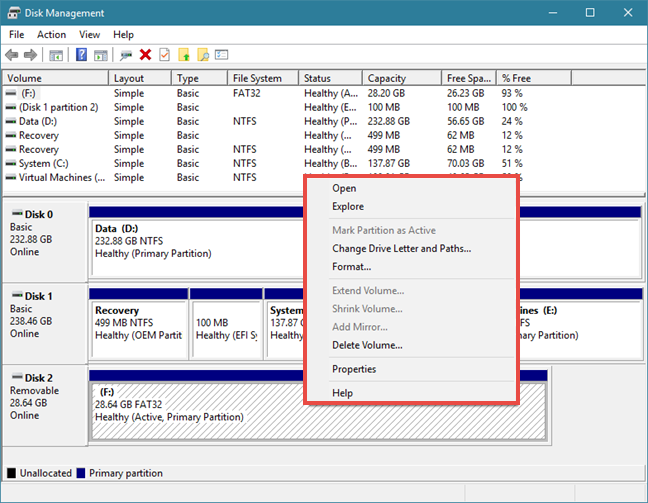
Task: Click the folder with magnifier icon
Action: pyautogui.click(x=203, y=55)
